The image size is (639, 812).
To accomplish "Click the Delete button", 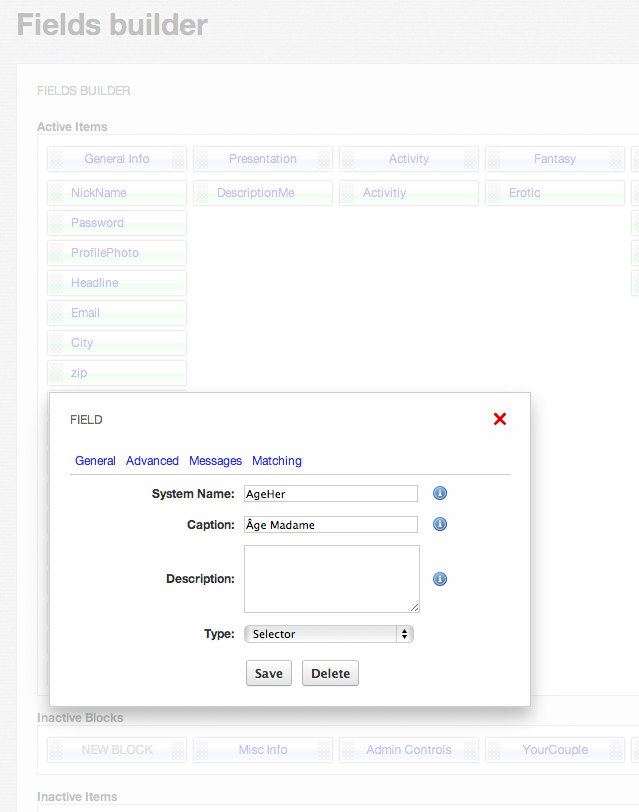I will click(330, 673).
